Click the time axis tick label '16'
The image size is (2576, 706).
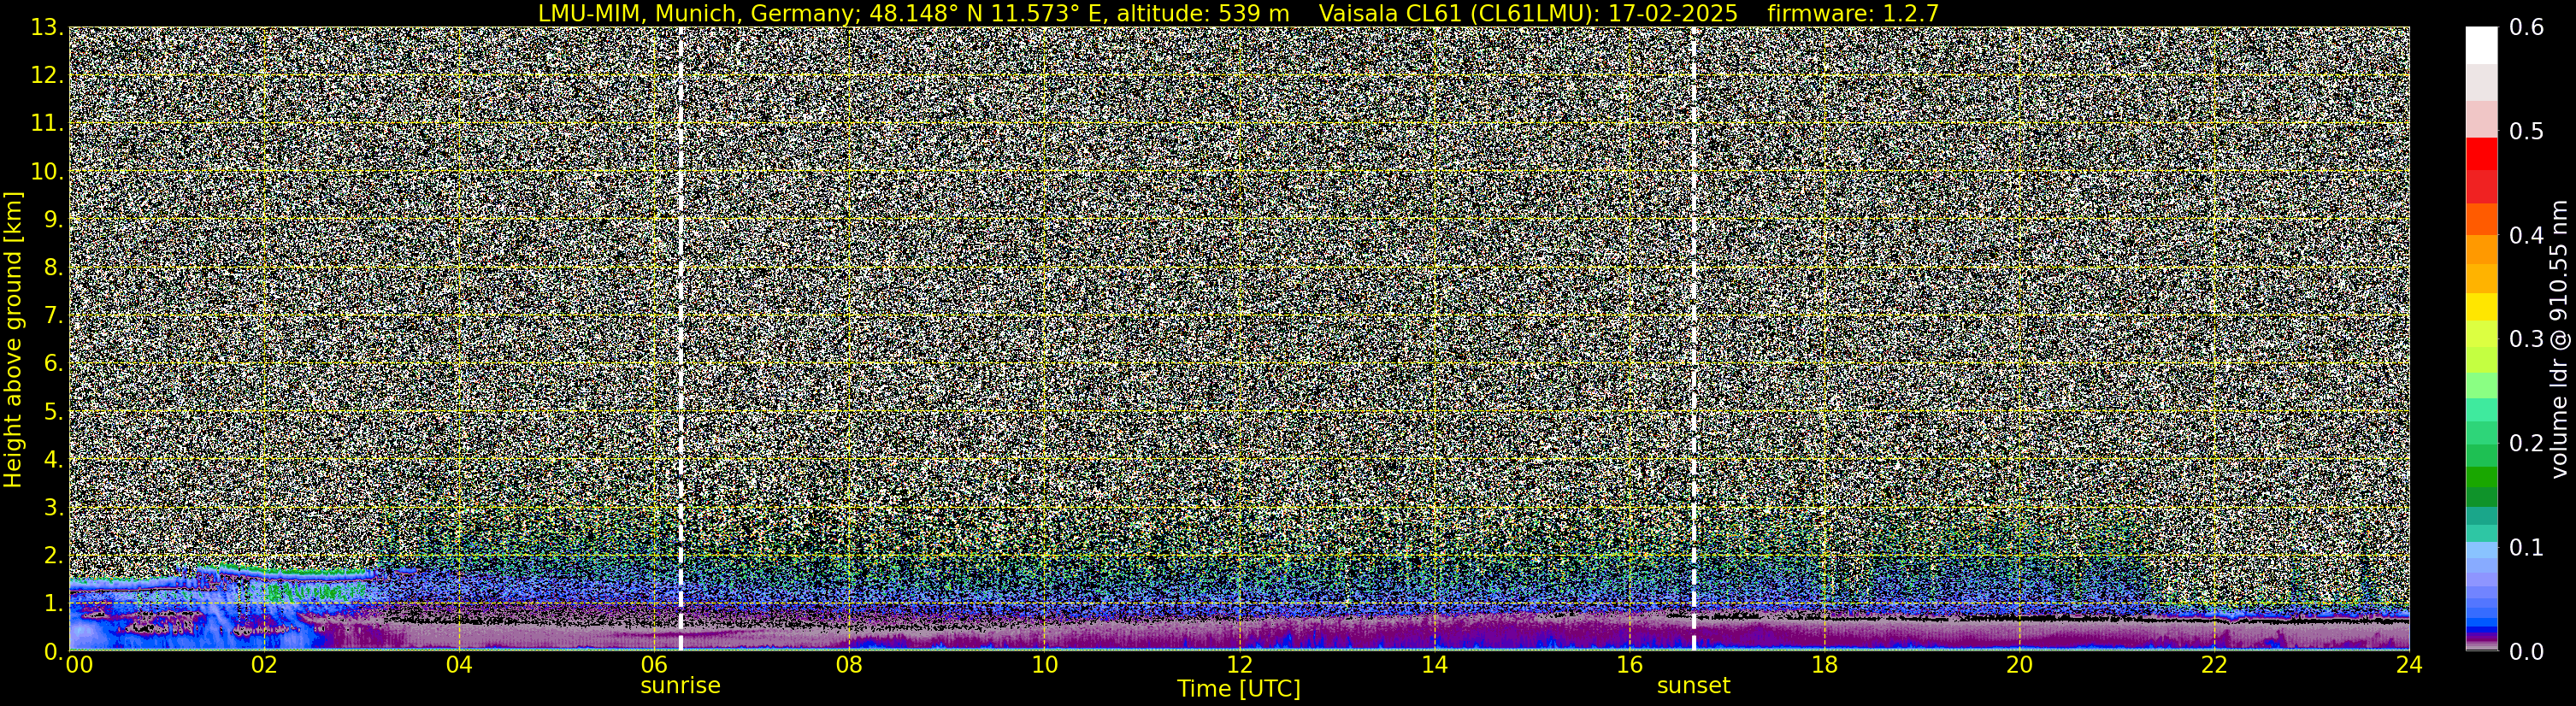coord(1629,665)
